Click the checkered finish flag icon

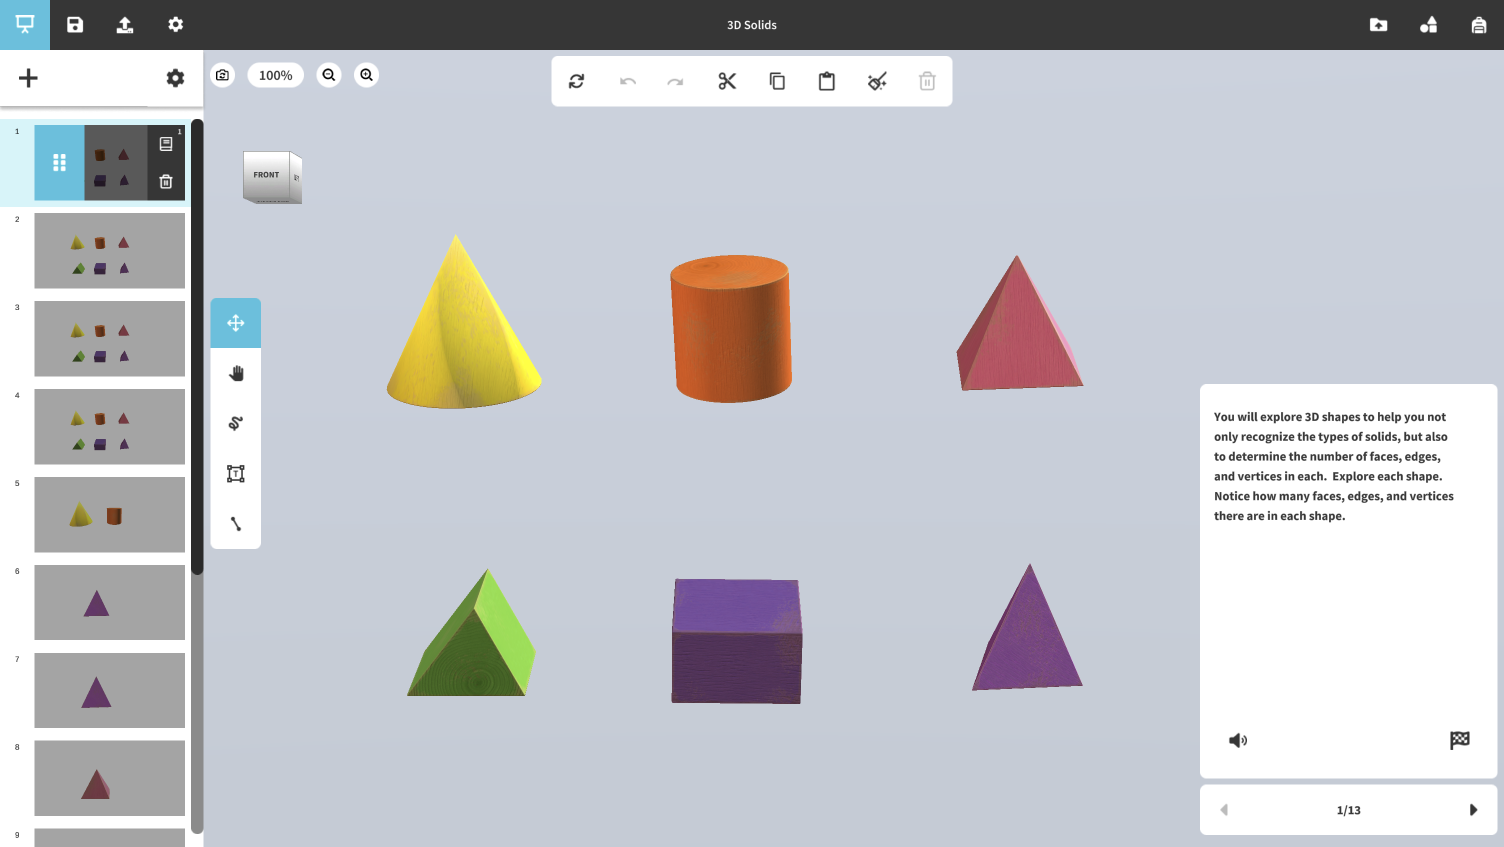click(1460, 740)
